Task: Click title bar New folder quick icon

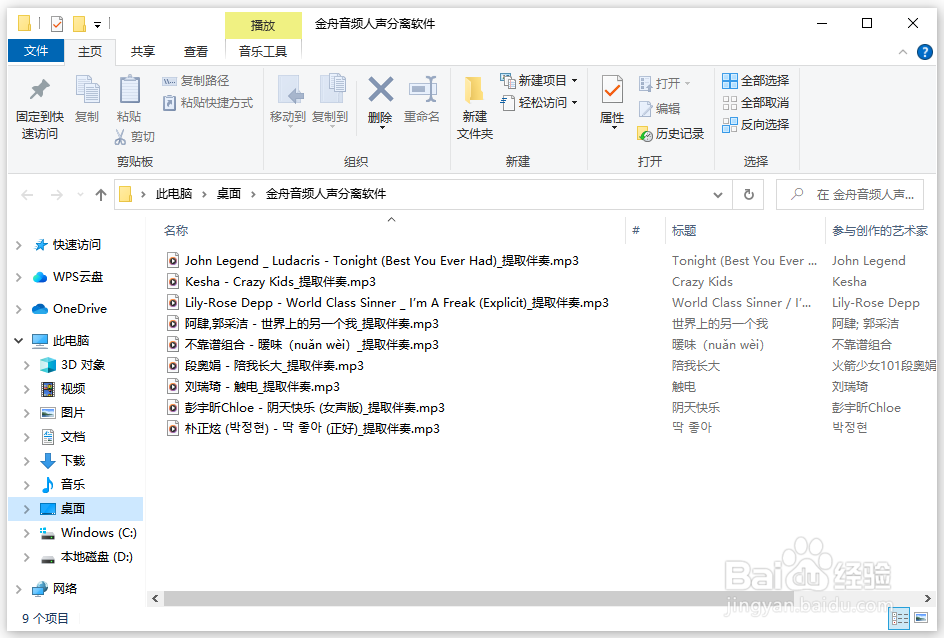Action: pyautogui.click(x=79, y=24)
